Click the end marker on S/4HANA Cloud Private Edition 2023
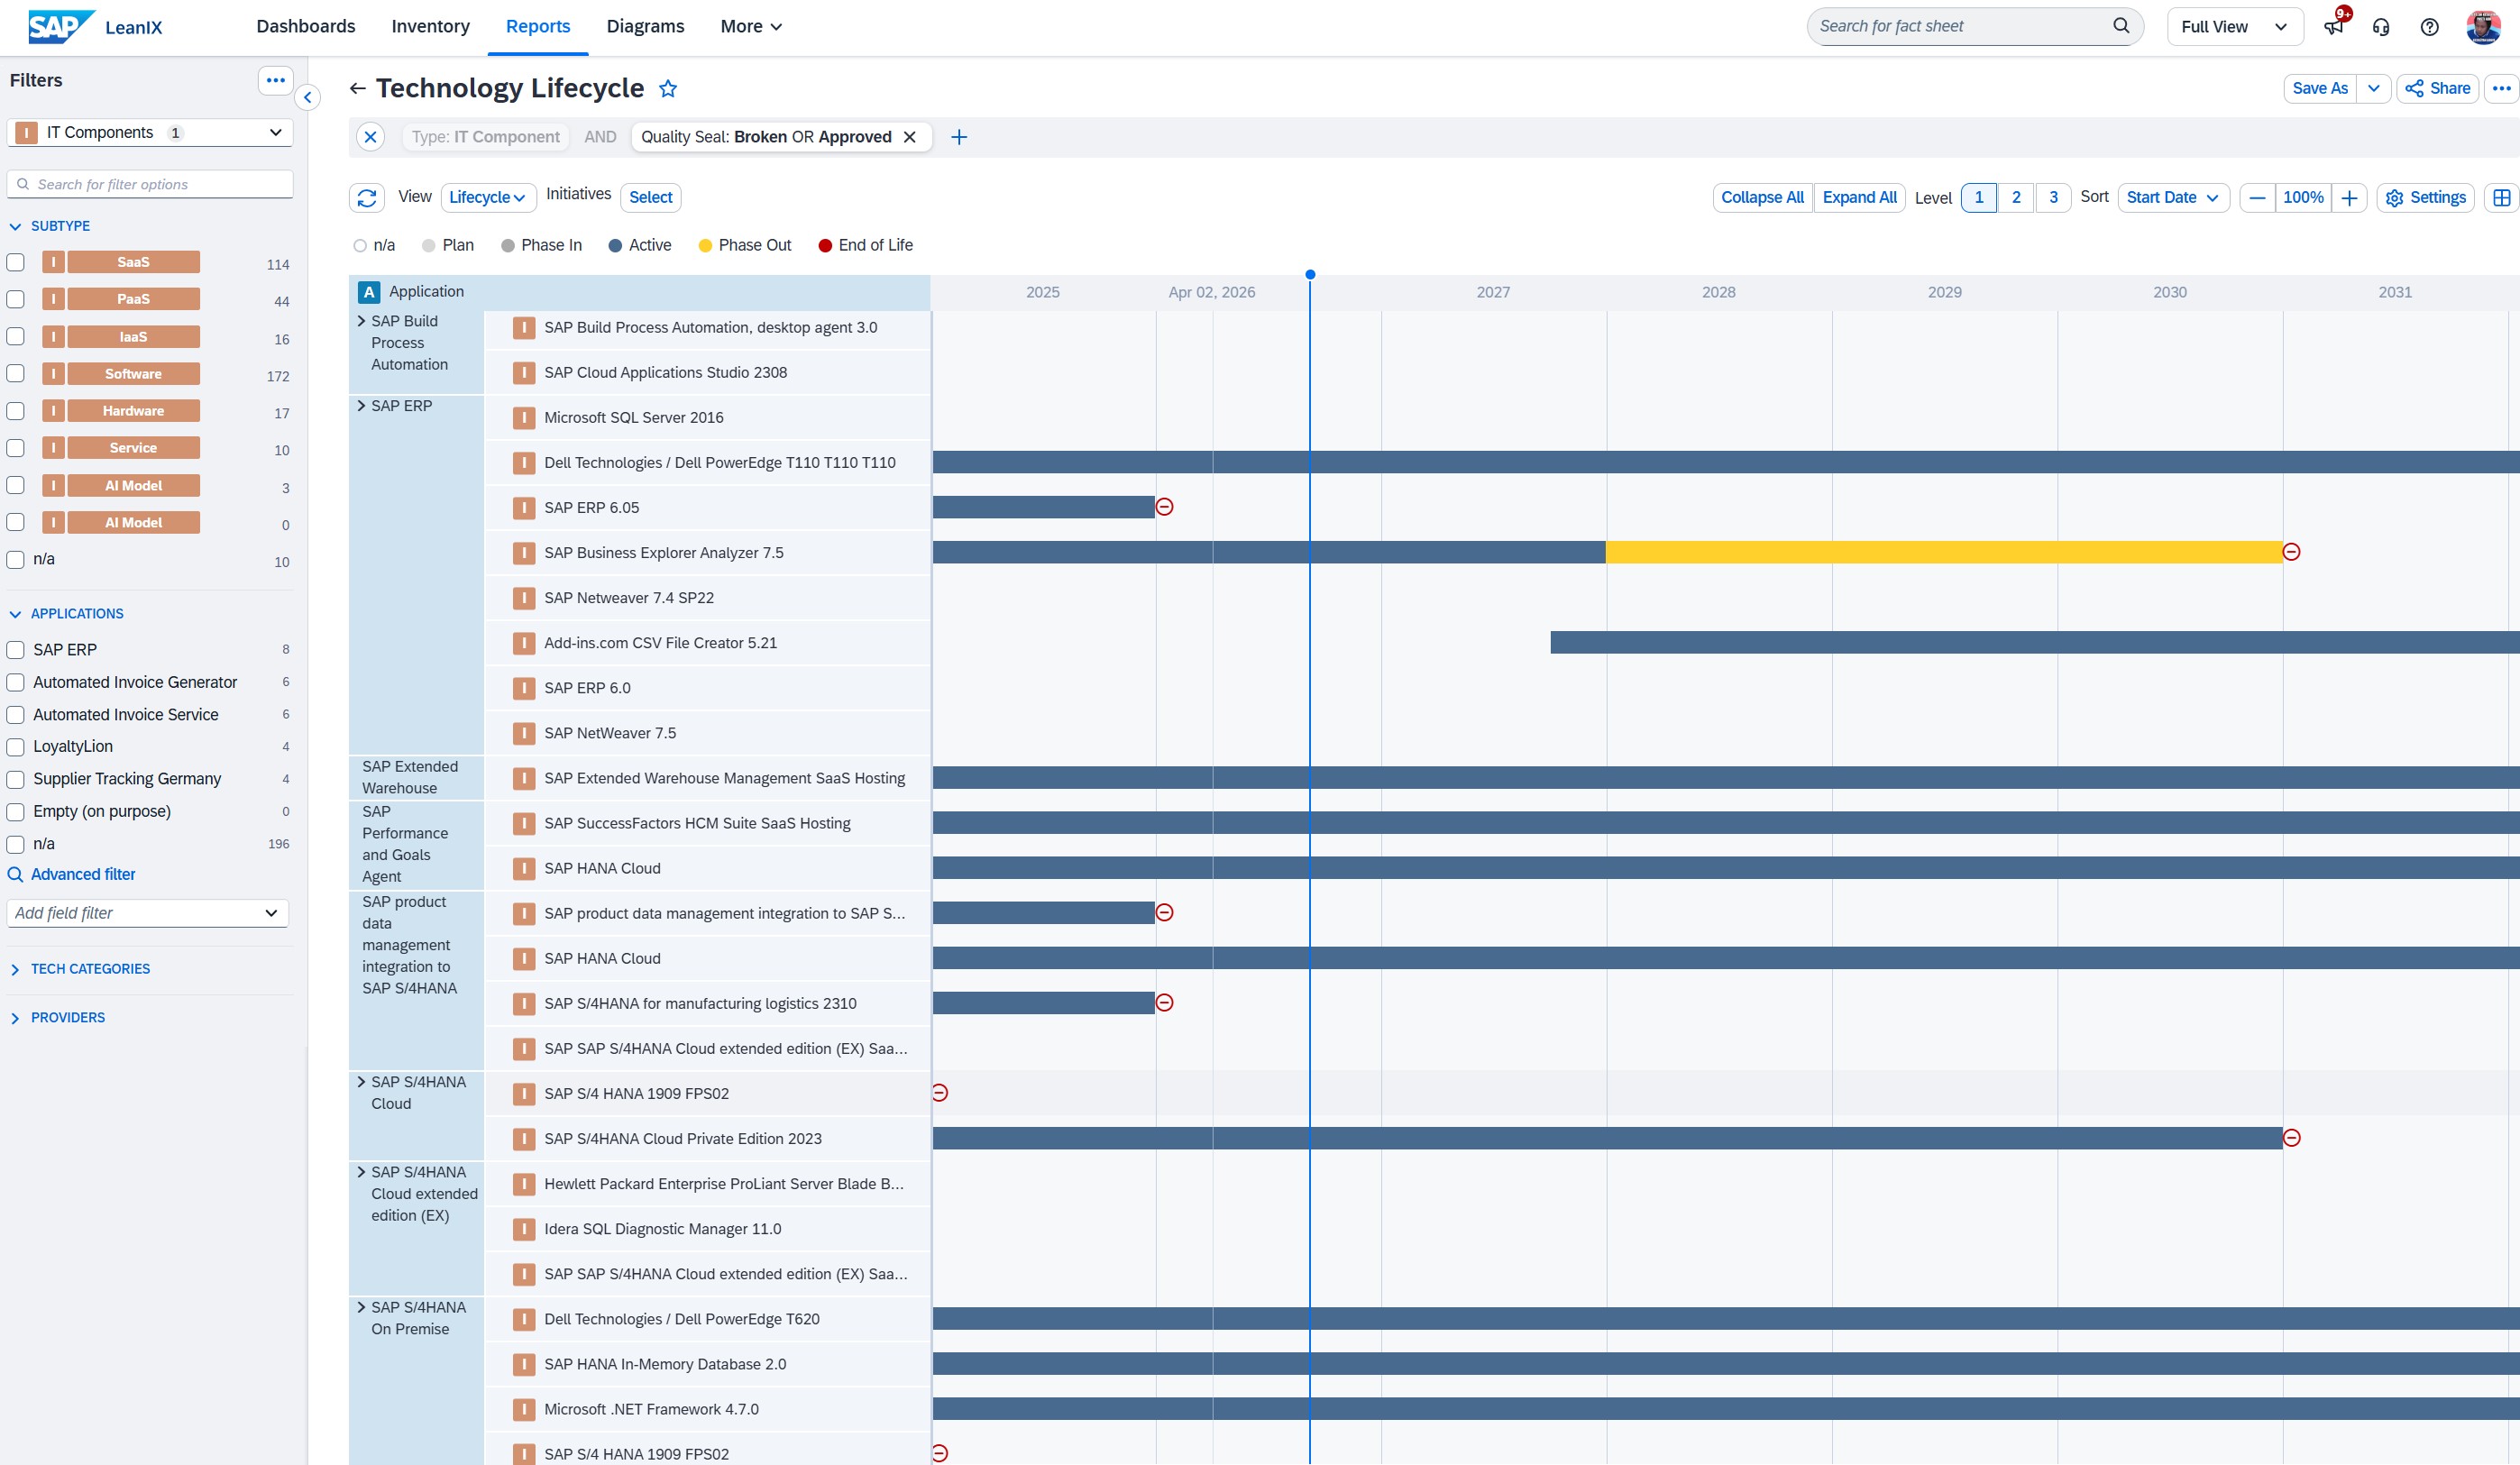Viewport: 2520px width, 1465px height. 2292,1138
